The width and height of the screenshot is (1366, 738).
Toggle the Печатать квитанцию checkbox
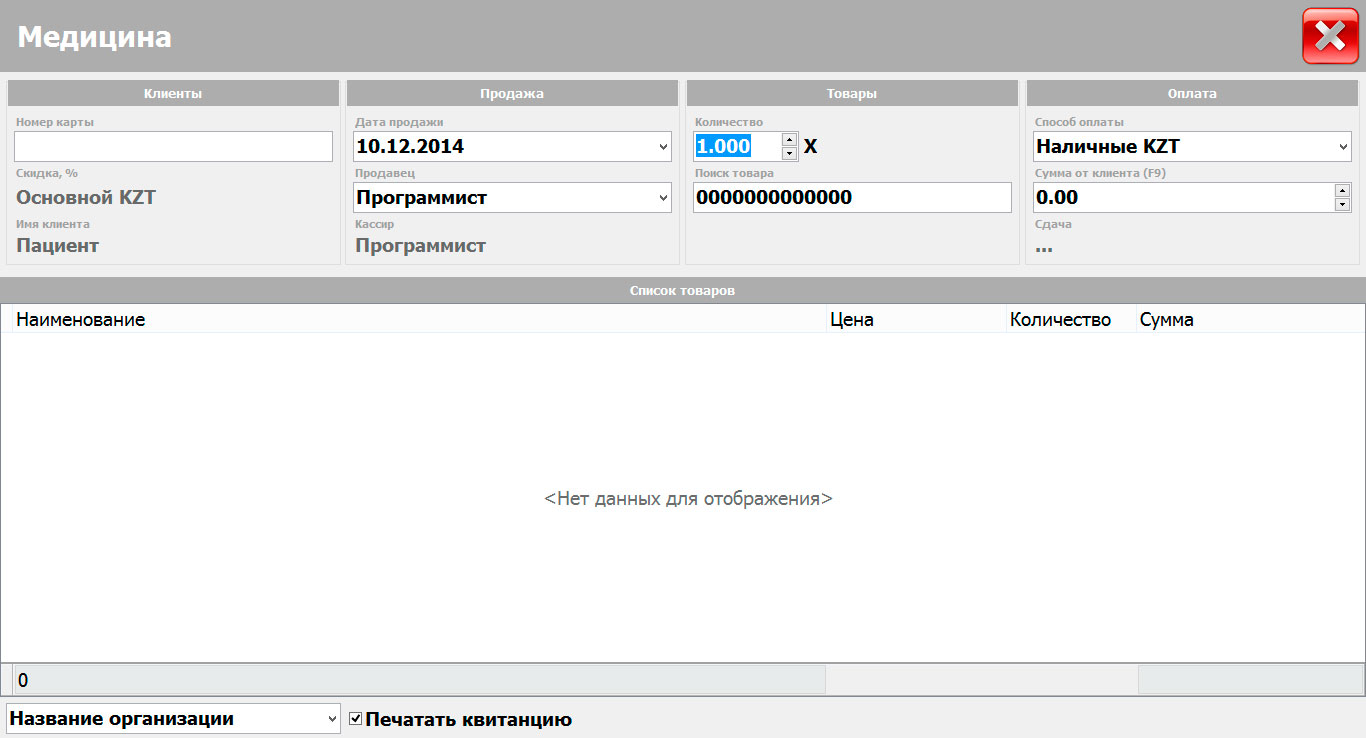coord(355,718)
